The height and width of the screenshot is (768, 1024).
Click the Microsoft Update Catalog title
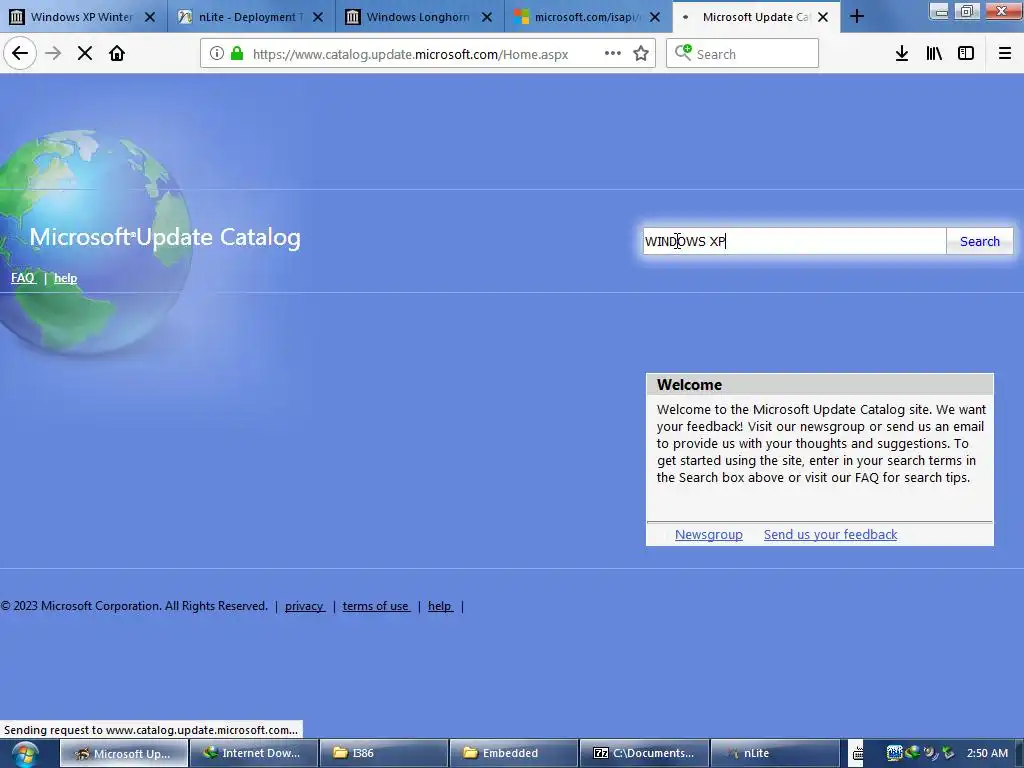pyautogui.click(x=165, y=237)
